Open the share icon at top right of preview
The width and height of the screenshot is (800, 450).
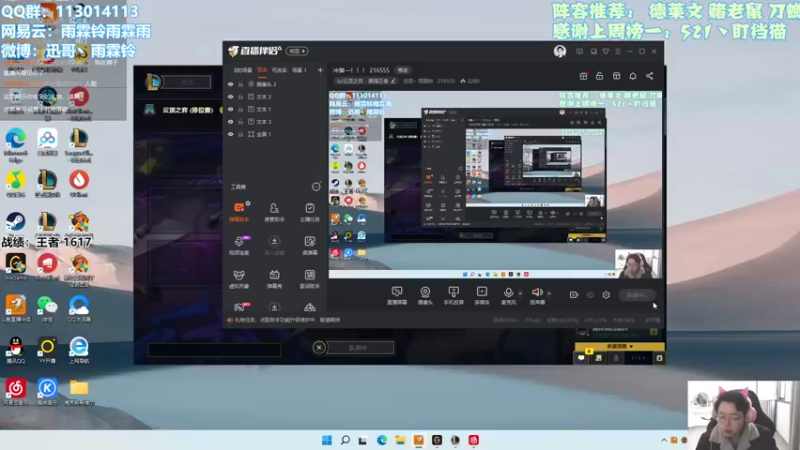649,76
